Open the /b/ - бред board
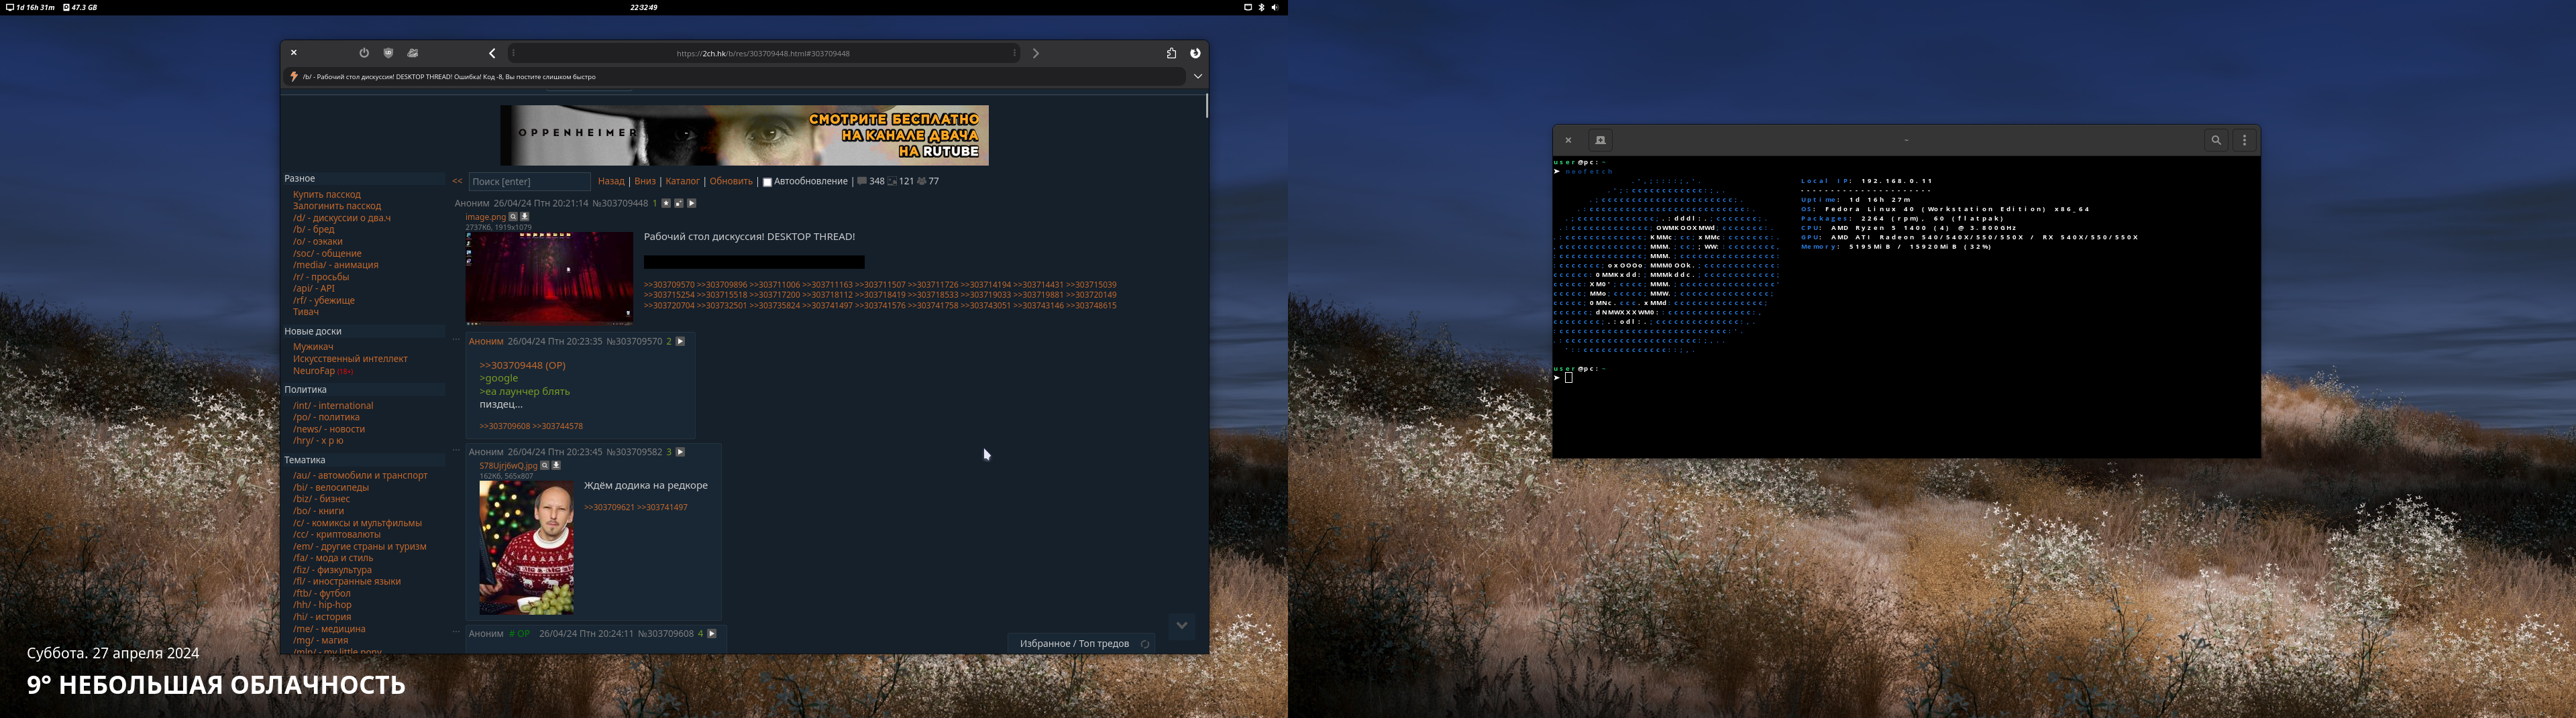The width and height of the screenshot is (2576, 718). [314, 229]
